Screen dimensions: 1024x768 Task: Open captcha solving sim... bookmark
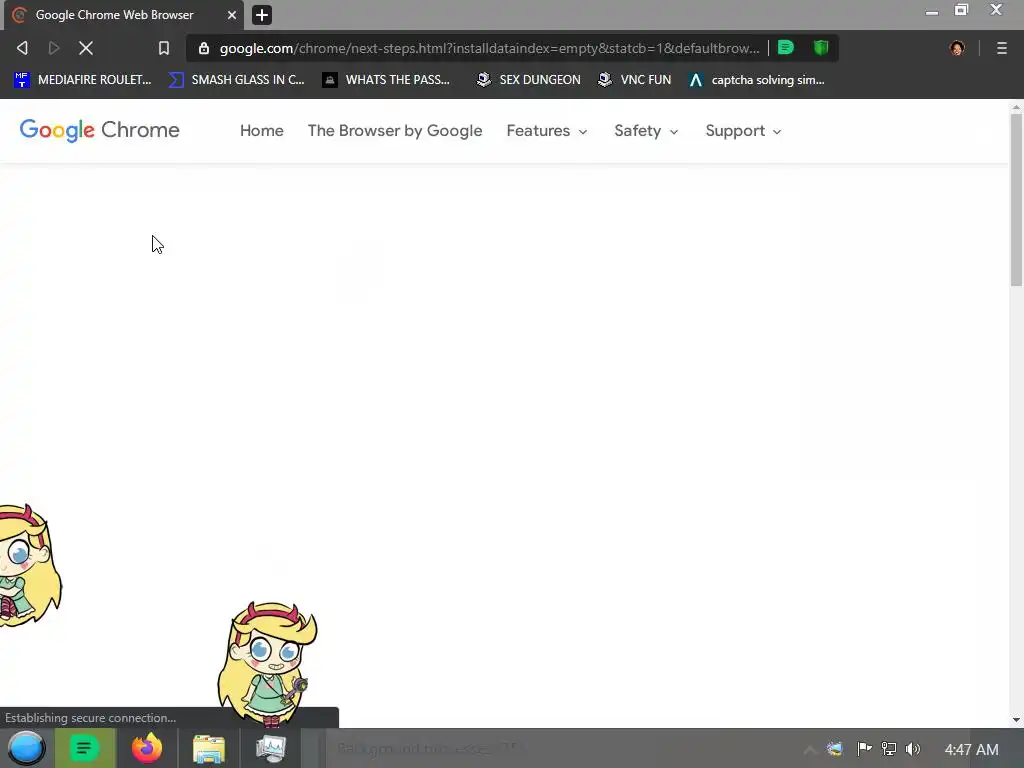tap(757, 80)
